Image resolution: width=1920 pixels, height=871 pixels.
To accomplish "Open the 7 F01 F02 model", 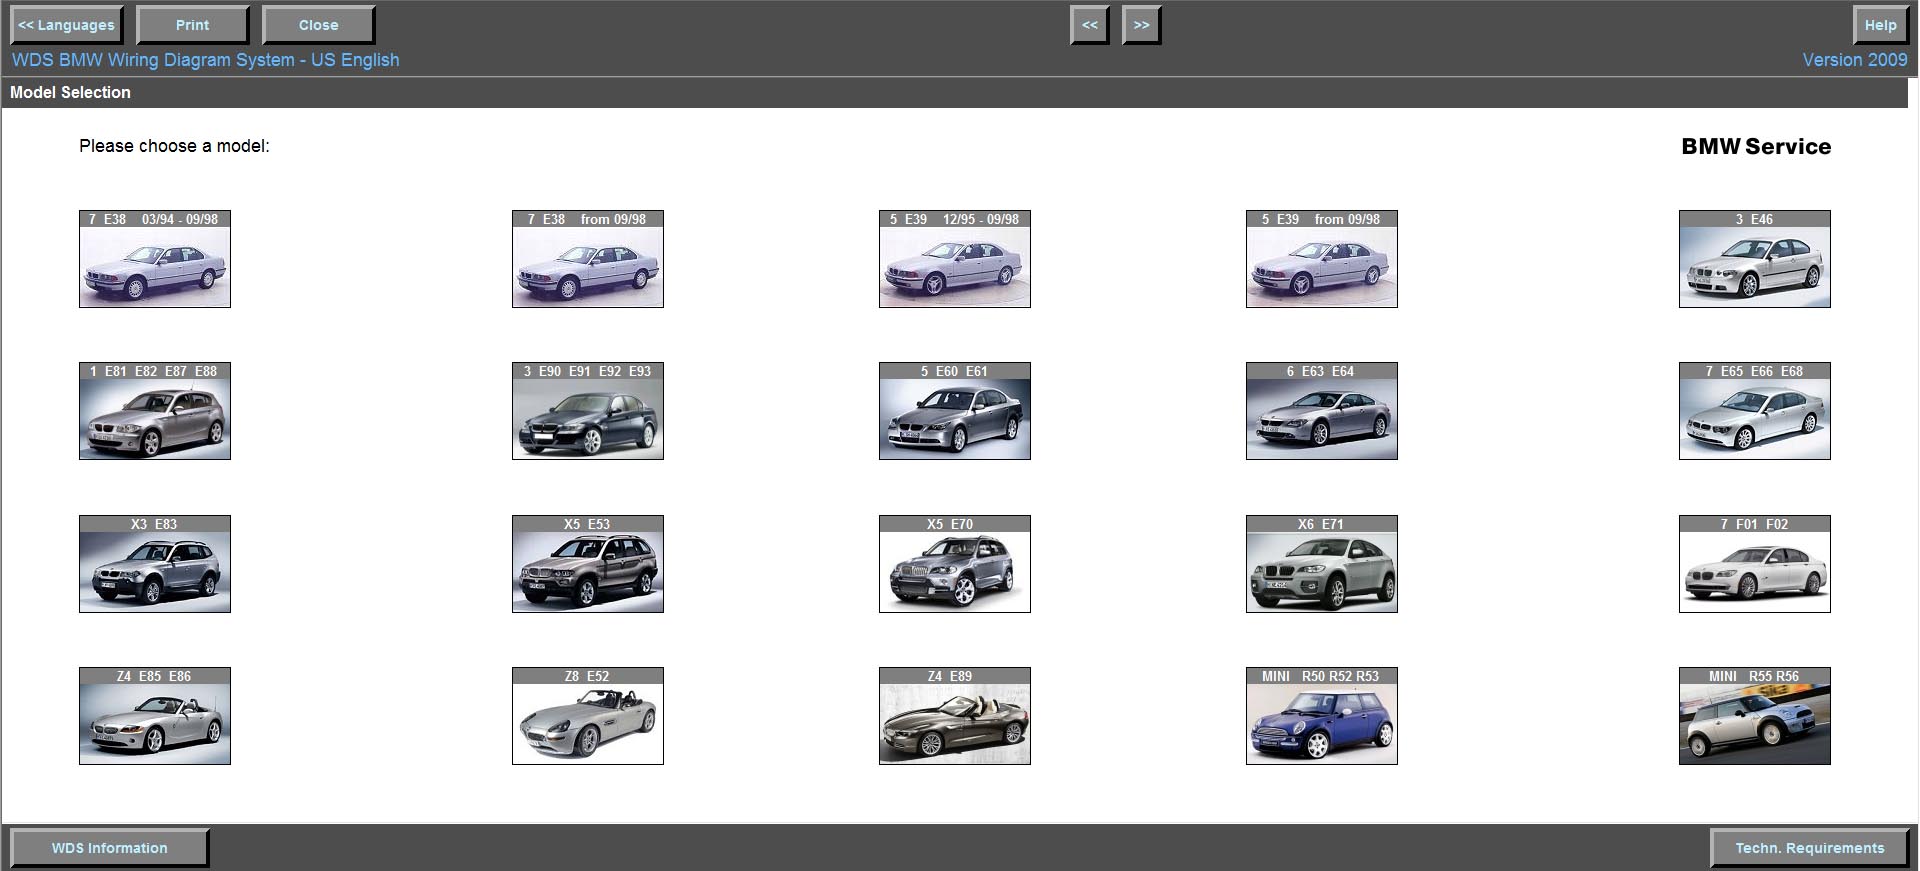I will pos(1755,564).
